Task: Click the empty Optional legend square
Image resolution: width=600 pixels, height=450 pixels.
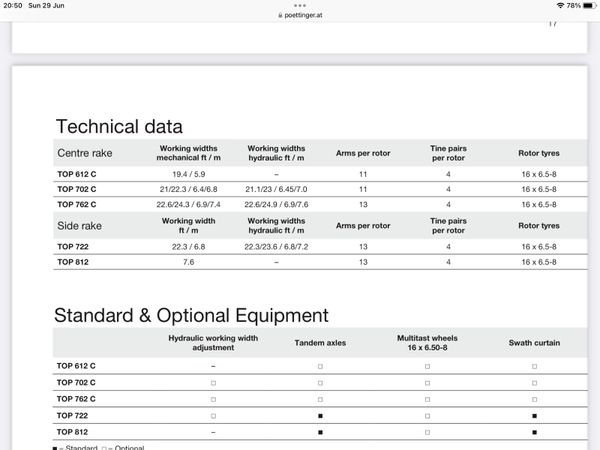Action: (104, 446)
